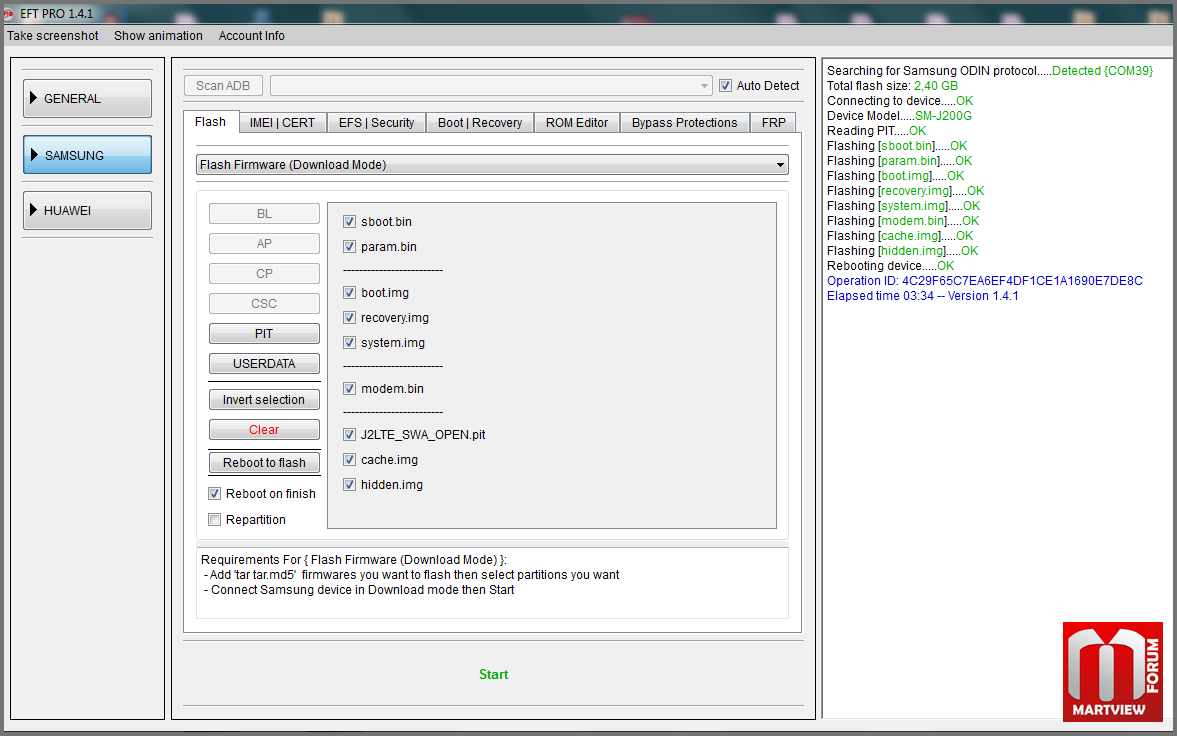Image resolution: width=1177 pixels, height=736 pixels.
Task: Click the Elapsed time log line
Action: click(x=923, y=296)
